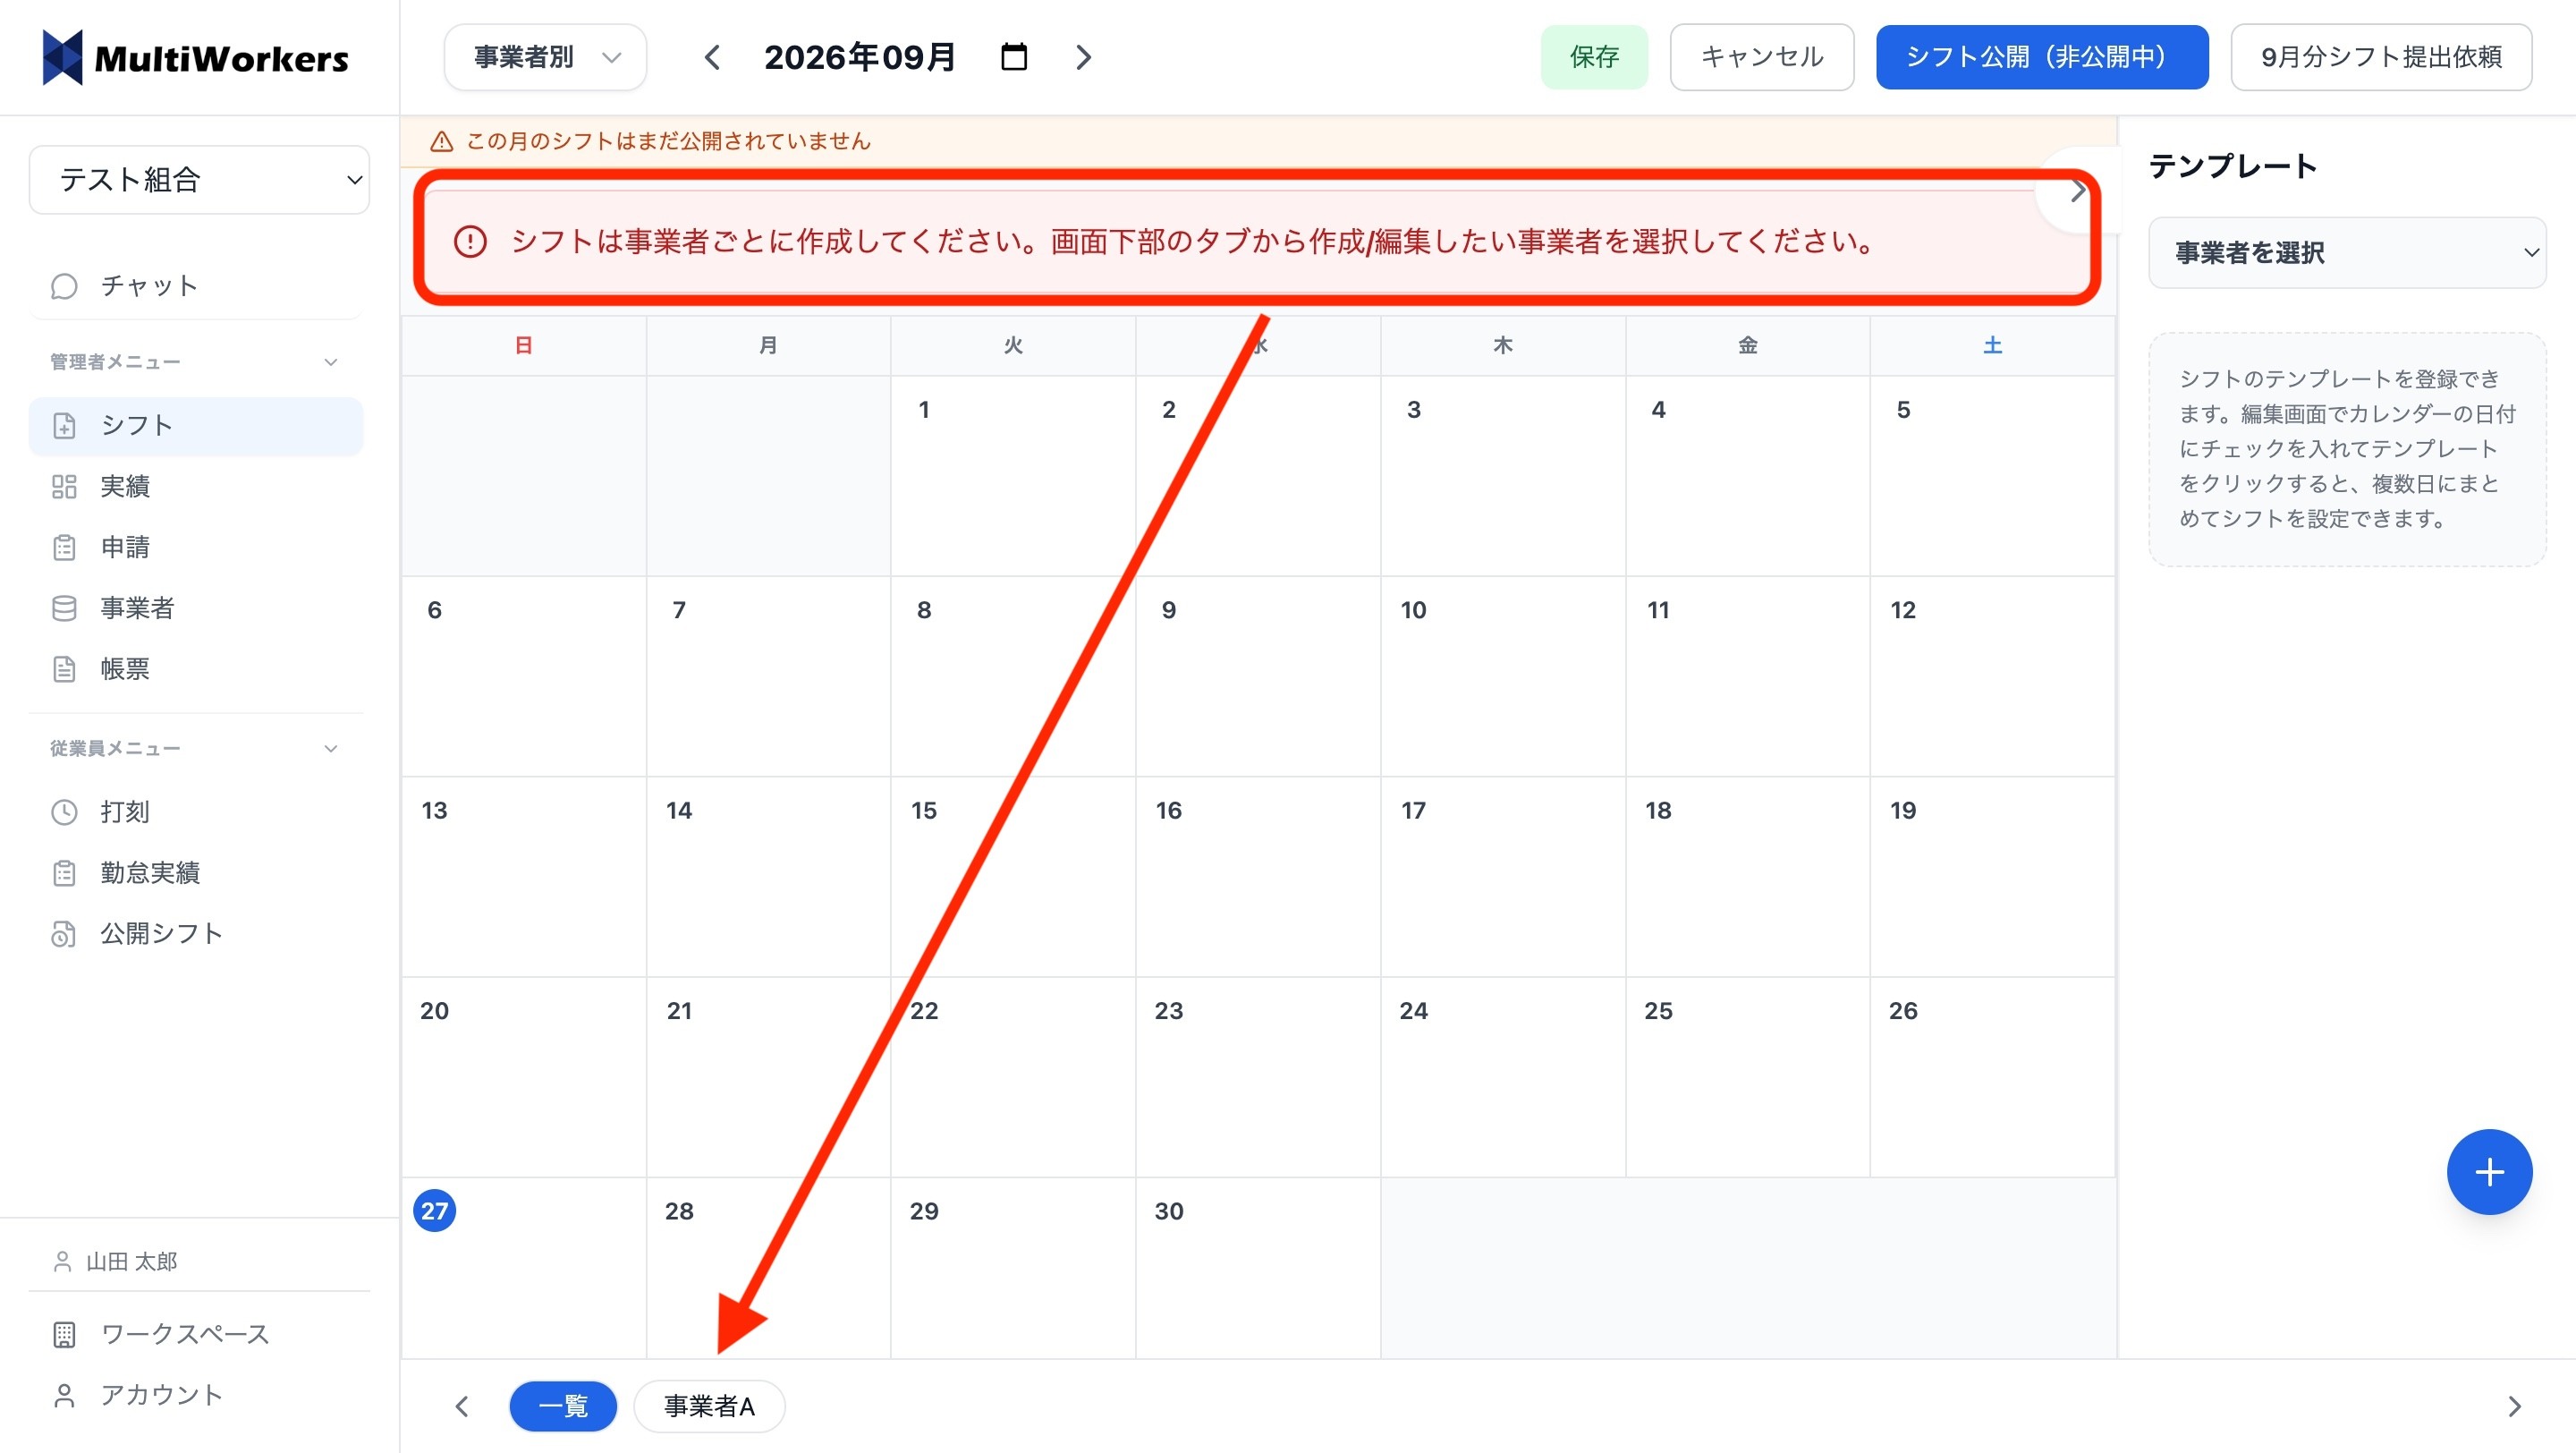Select the 一覧 tab
The height and width of the screenshot is (1453, 2576).
563,1406
